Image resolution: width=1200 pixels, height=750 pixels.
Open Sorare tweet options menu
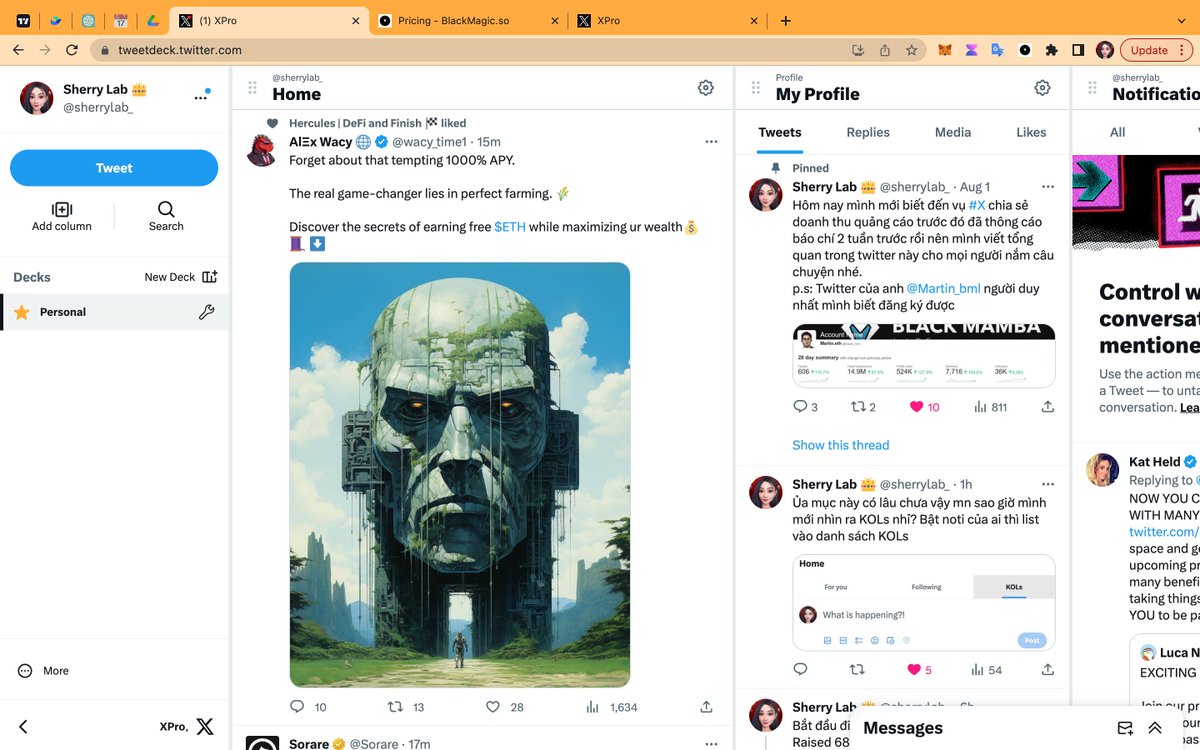point(711,744)
